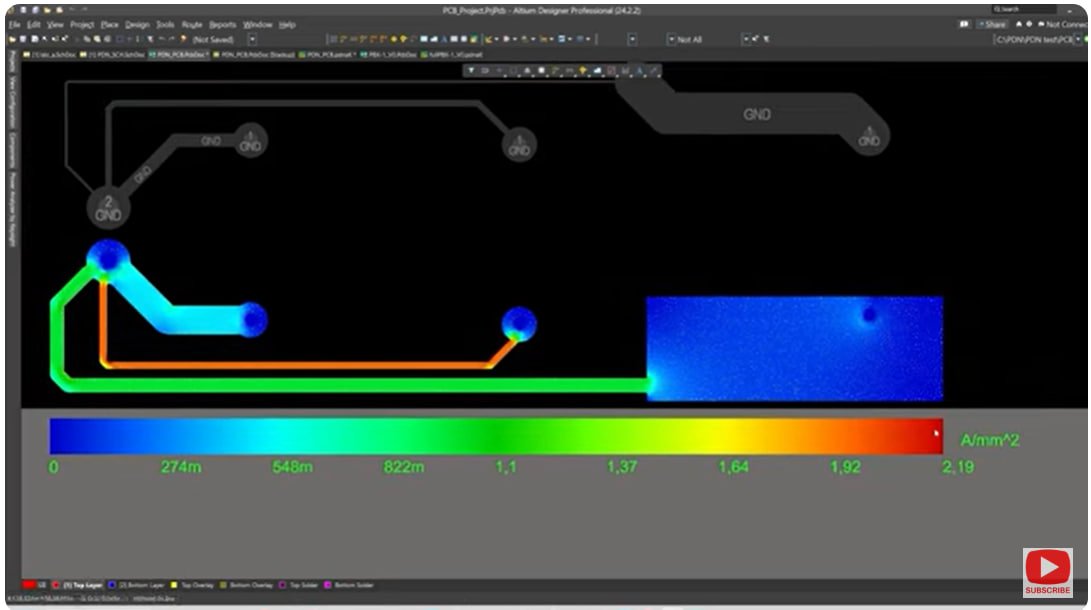Screen dimensions: 1091x610
Task: Click the blue A text icon on floating toolbar
Action: point(640,72)
